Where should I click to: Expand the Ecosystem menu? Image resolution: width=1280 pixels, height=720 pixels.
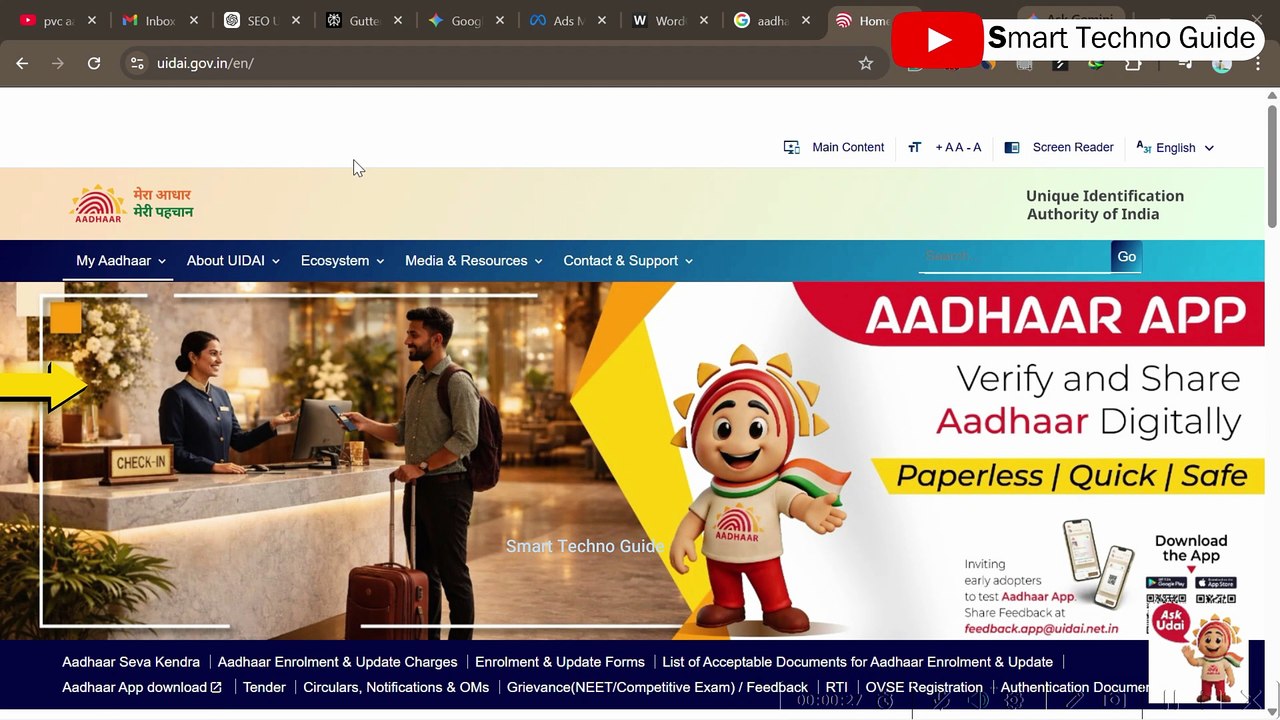pyautogui.click(x=343, y=260)
